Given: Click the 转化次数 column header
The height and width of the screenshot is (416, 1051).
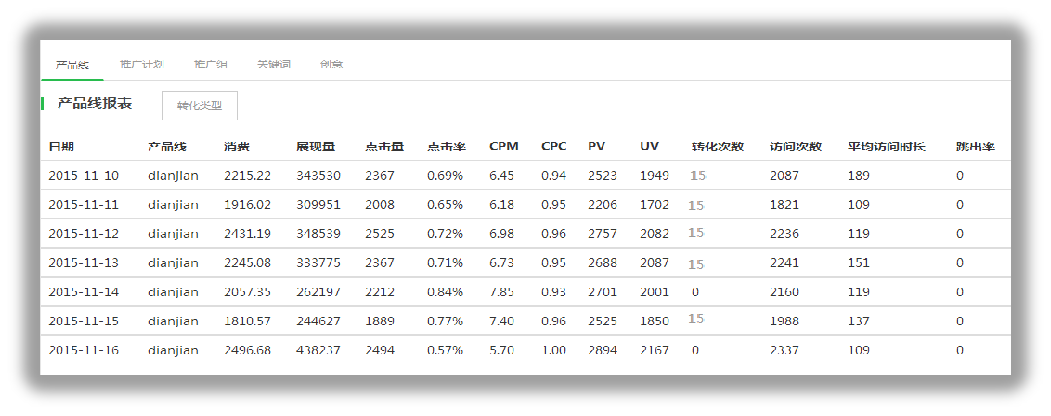Looking at the screenshot, I should 717,146.
